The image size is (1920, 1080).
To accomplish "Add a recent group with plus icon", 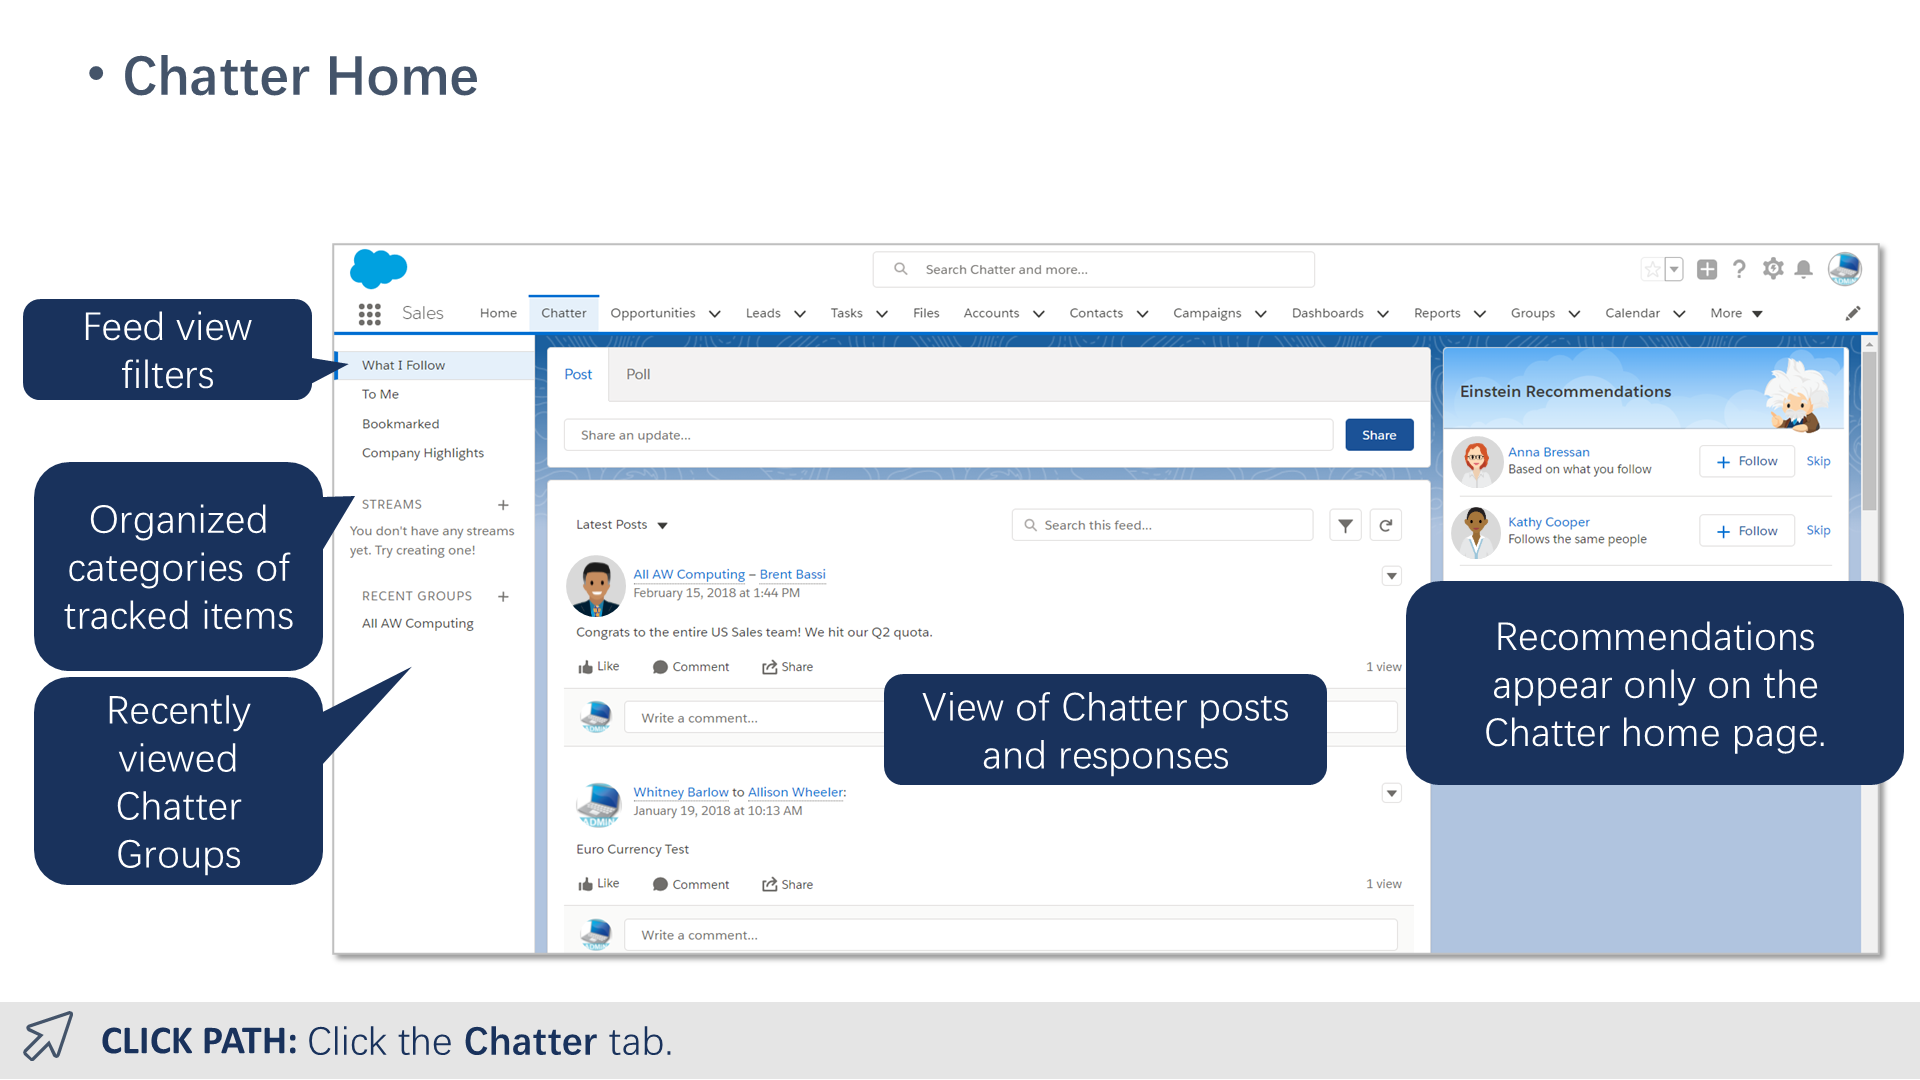I will (503, 596).
